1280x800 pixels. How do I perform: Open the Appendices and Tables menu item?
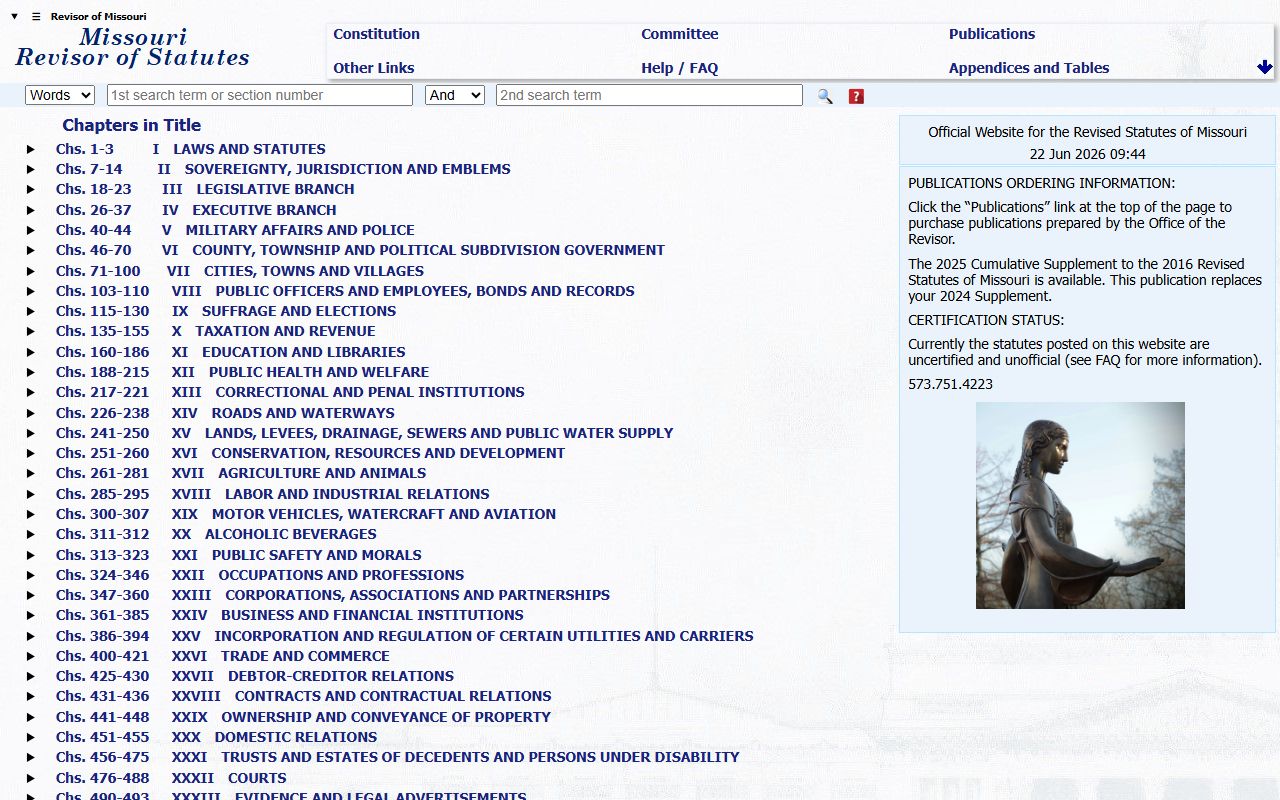(1029, 68)
